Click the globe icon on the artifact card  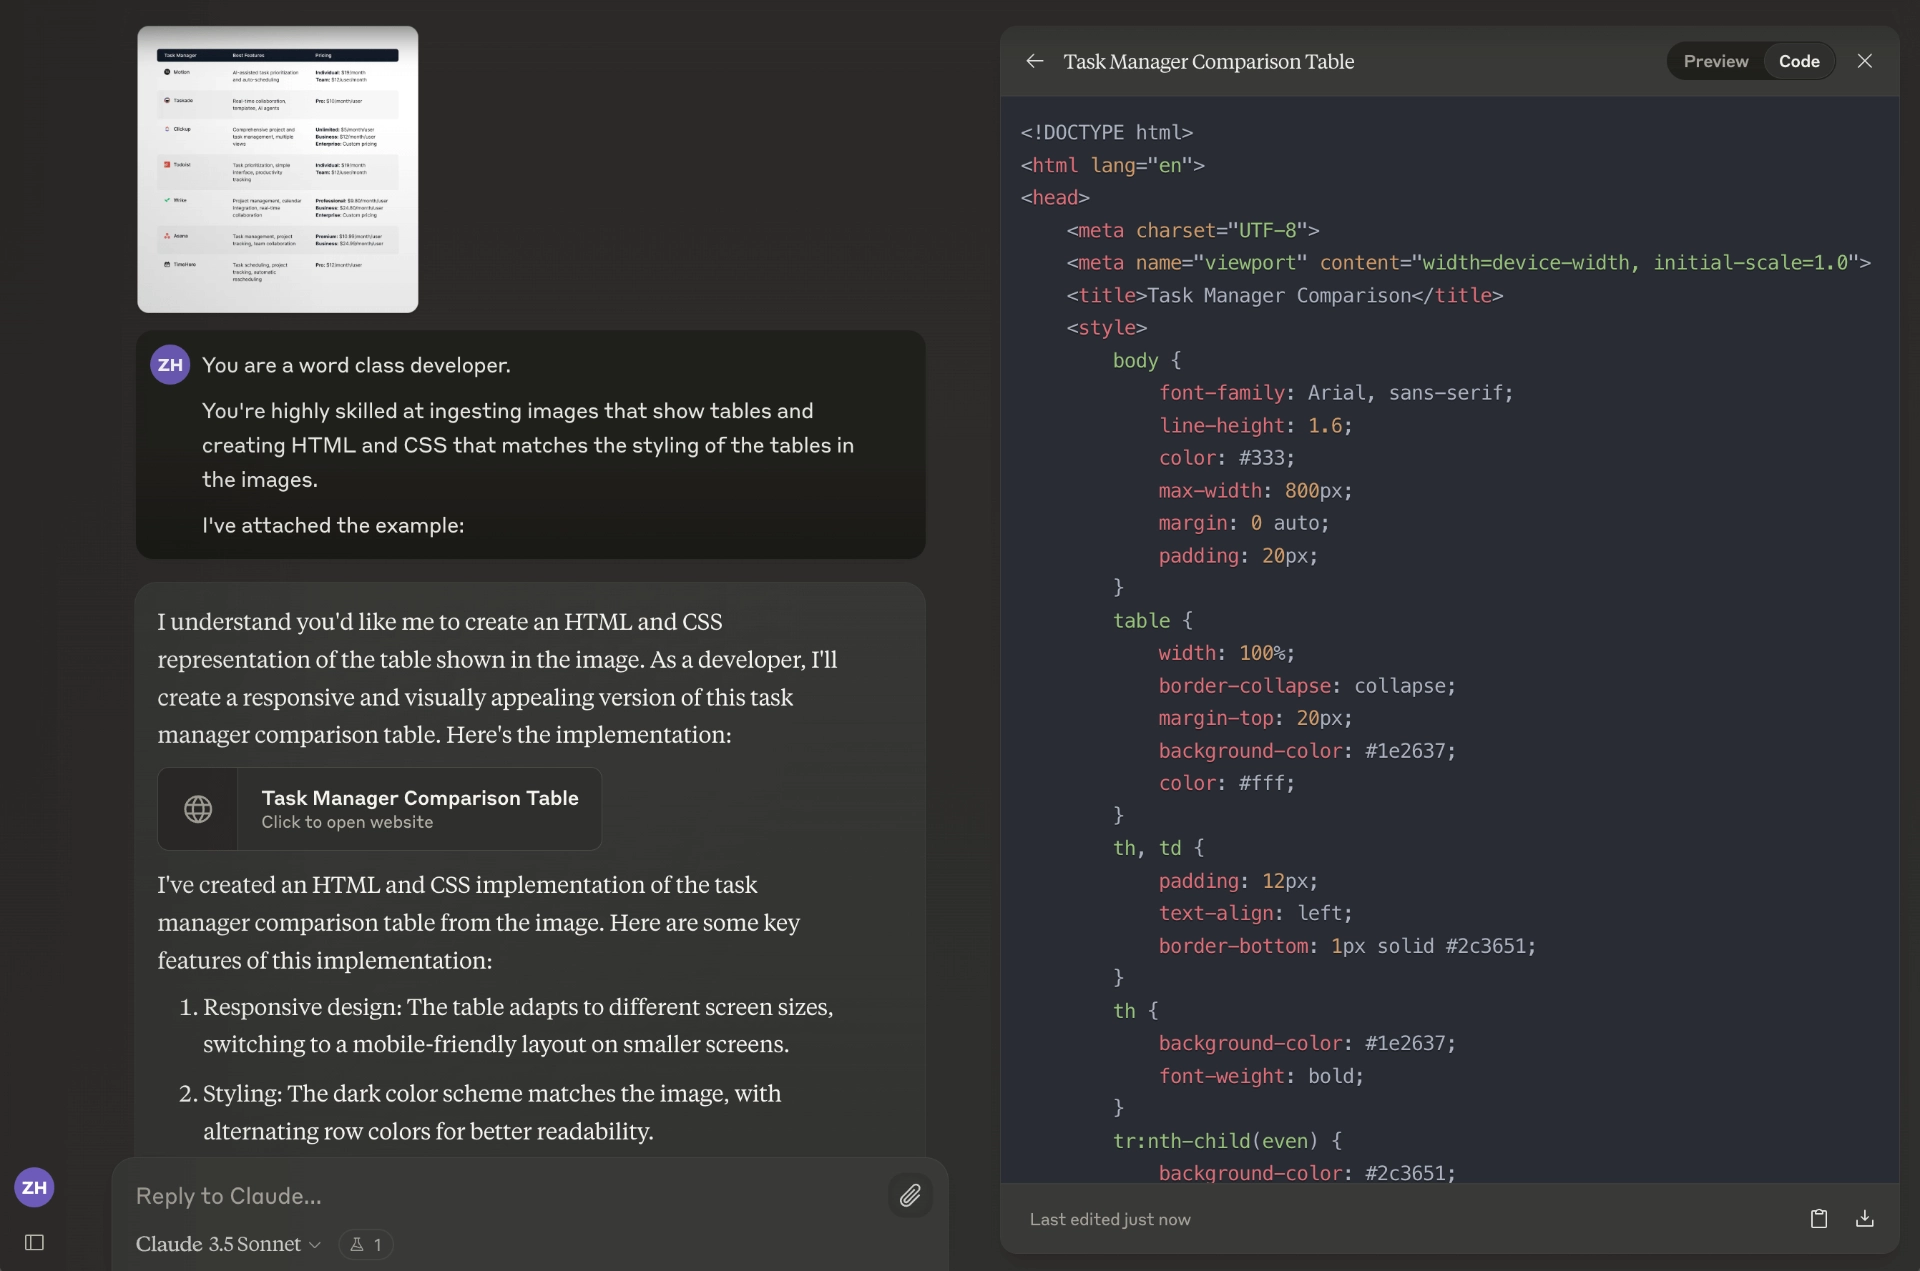(x=198, y=809)
